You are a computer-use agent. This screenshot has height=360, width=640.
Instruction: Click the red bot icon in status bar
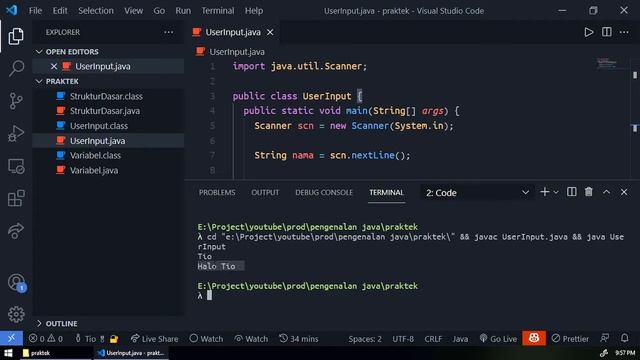click(x=534, y=338)
